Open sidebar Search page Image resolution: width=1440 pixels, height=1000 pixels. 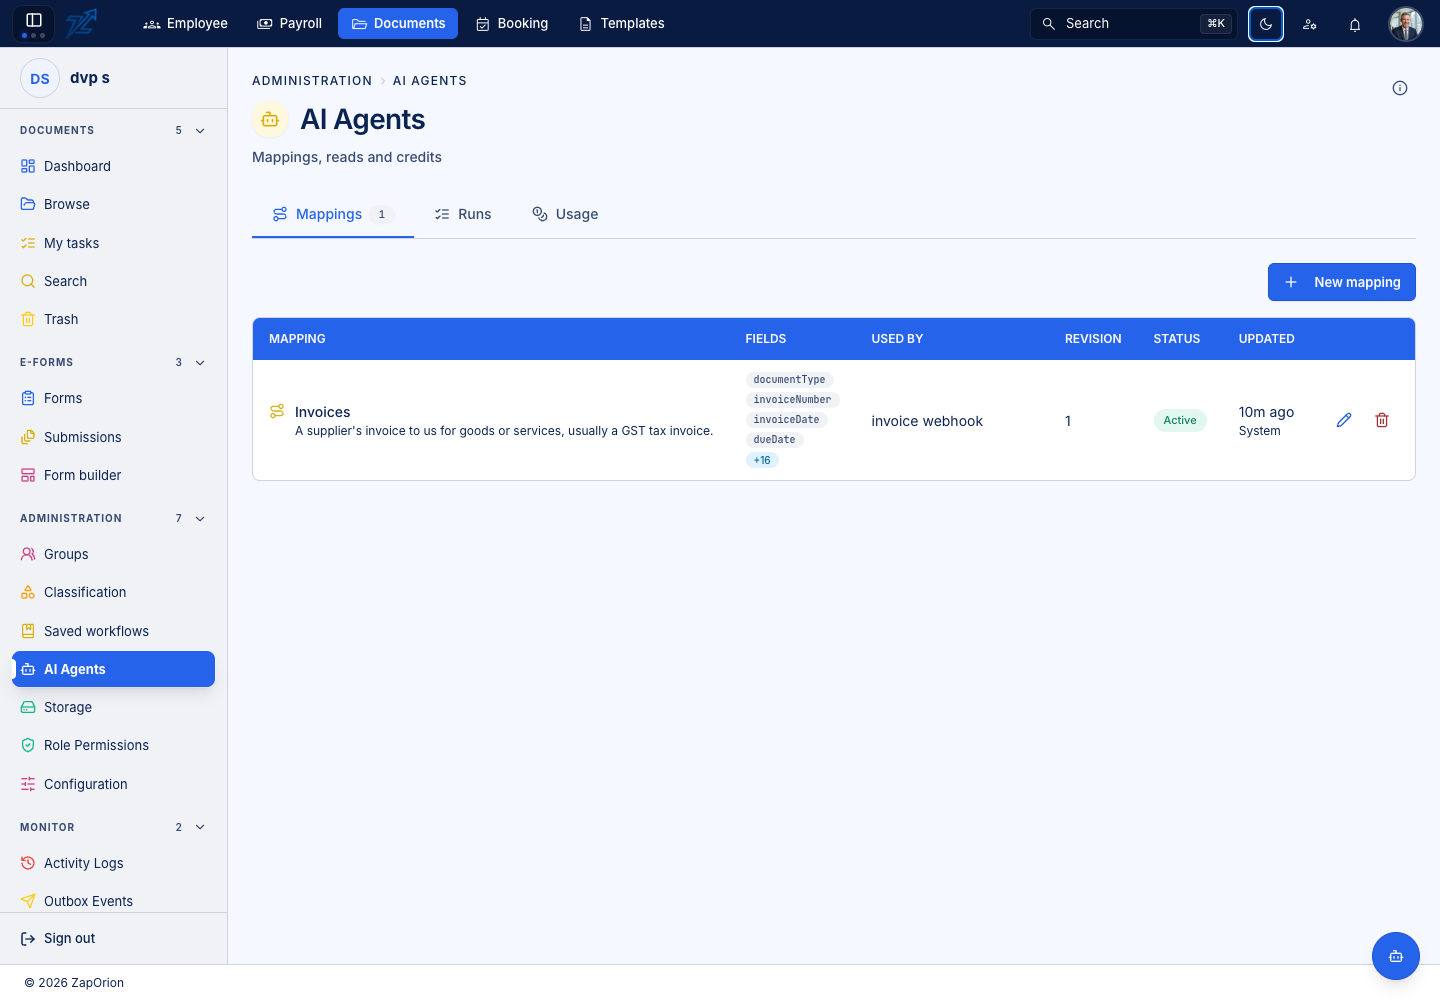coord(113,281)
